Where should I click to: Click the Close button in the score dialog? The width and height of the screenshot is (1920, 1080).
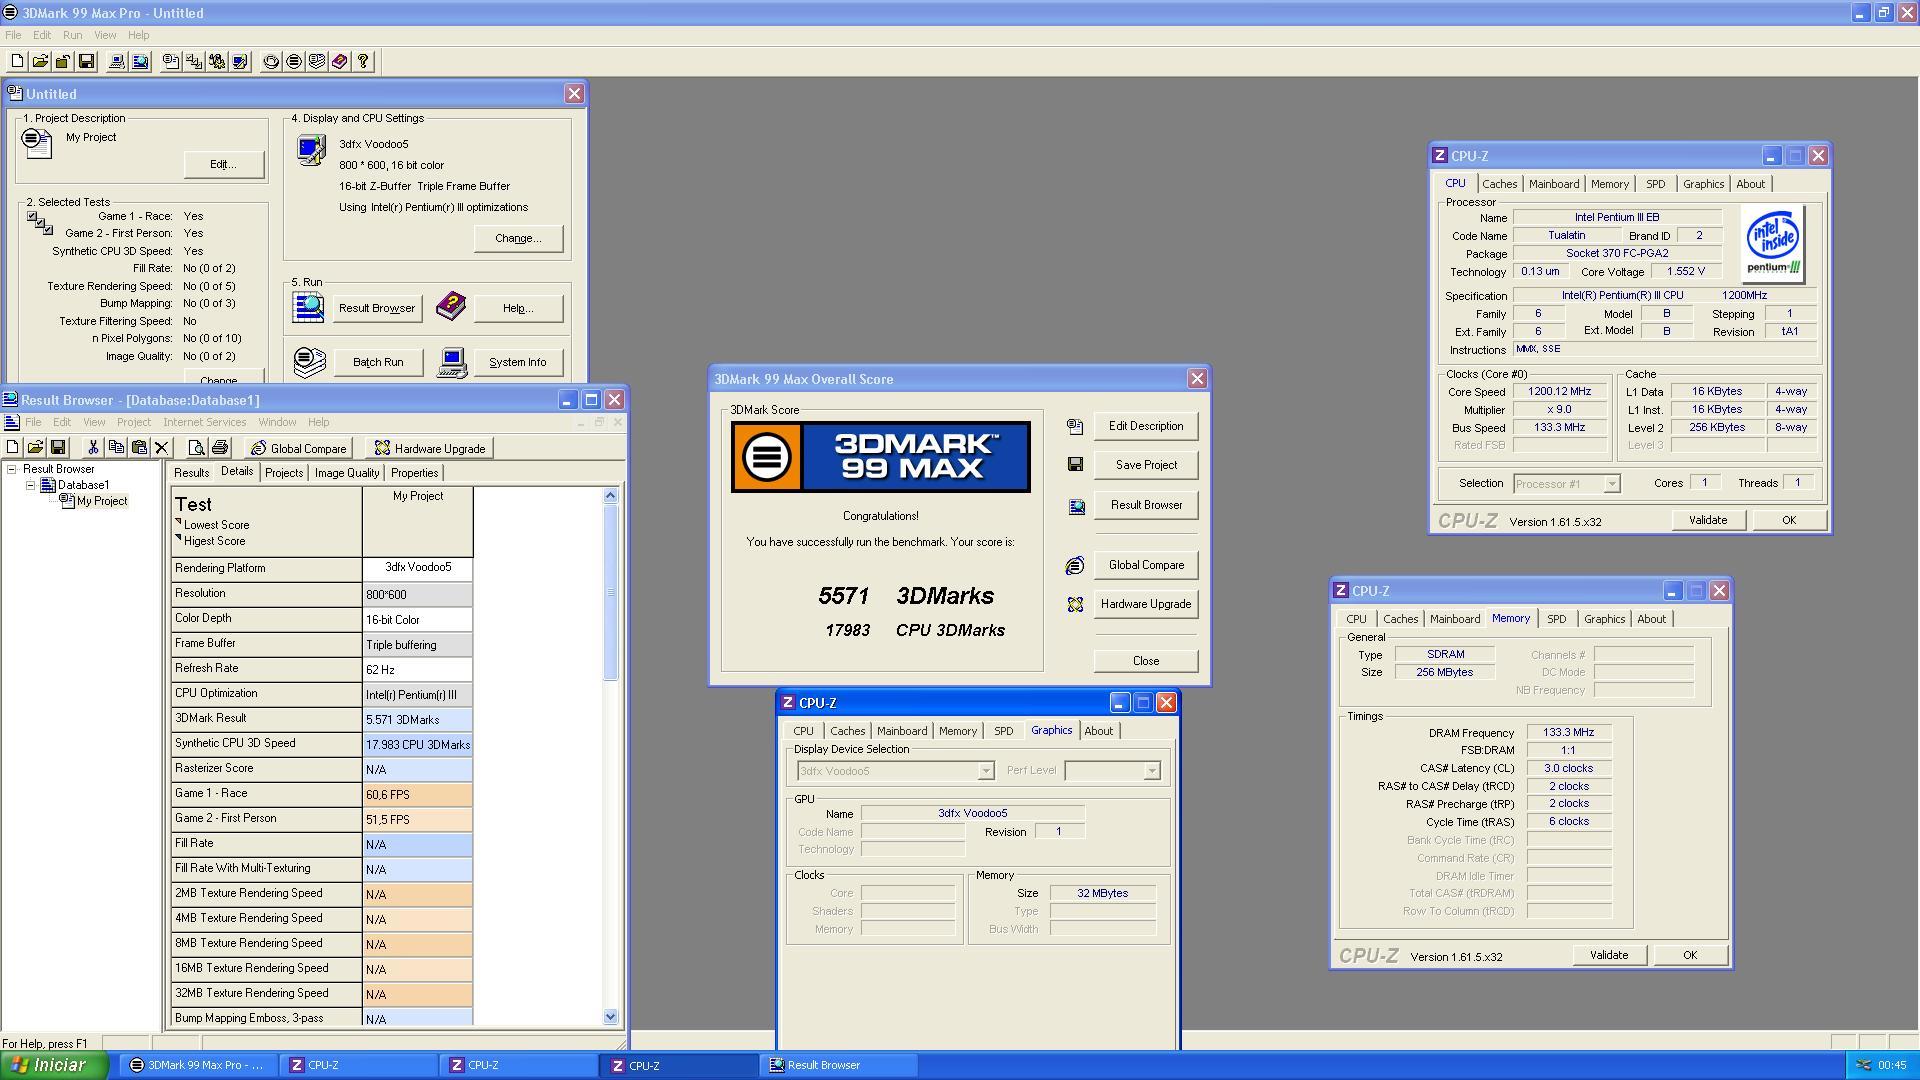coord(1146,661)
